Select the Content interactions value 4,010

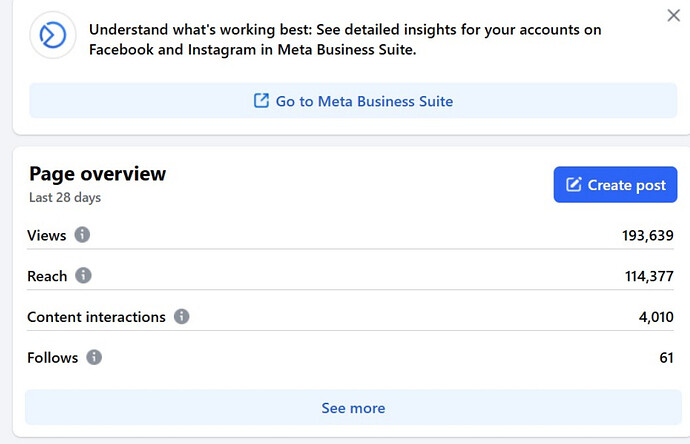pos(656,317)
